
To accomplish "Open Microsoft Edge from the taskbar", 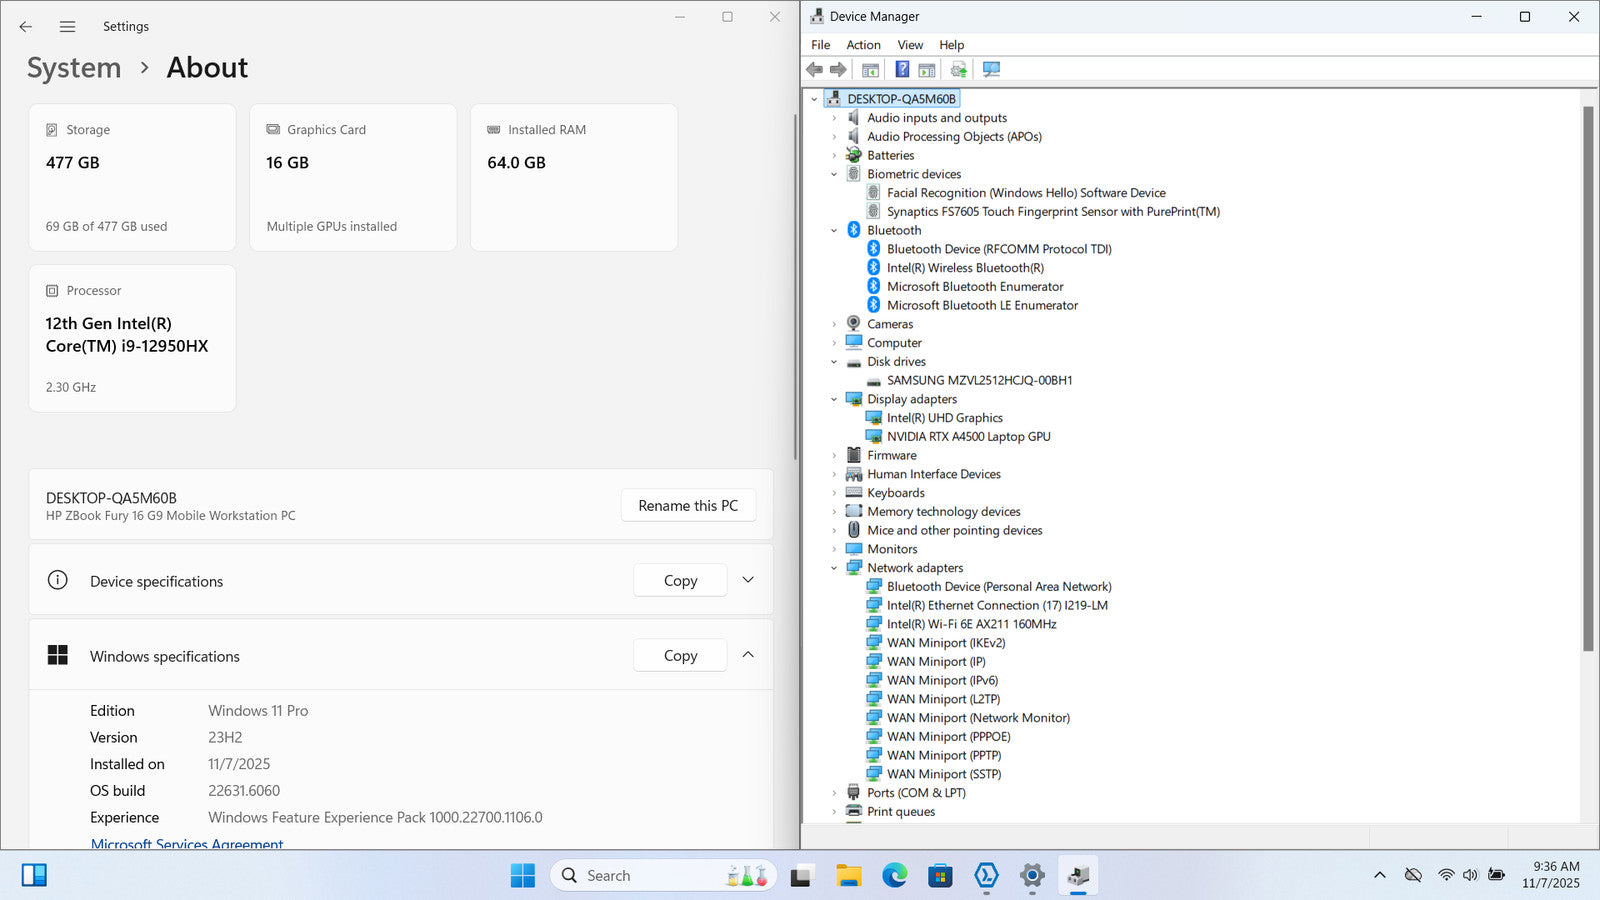I will coord(894,876).
